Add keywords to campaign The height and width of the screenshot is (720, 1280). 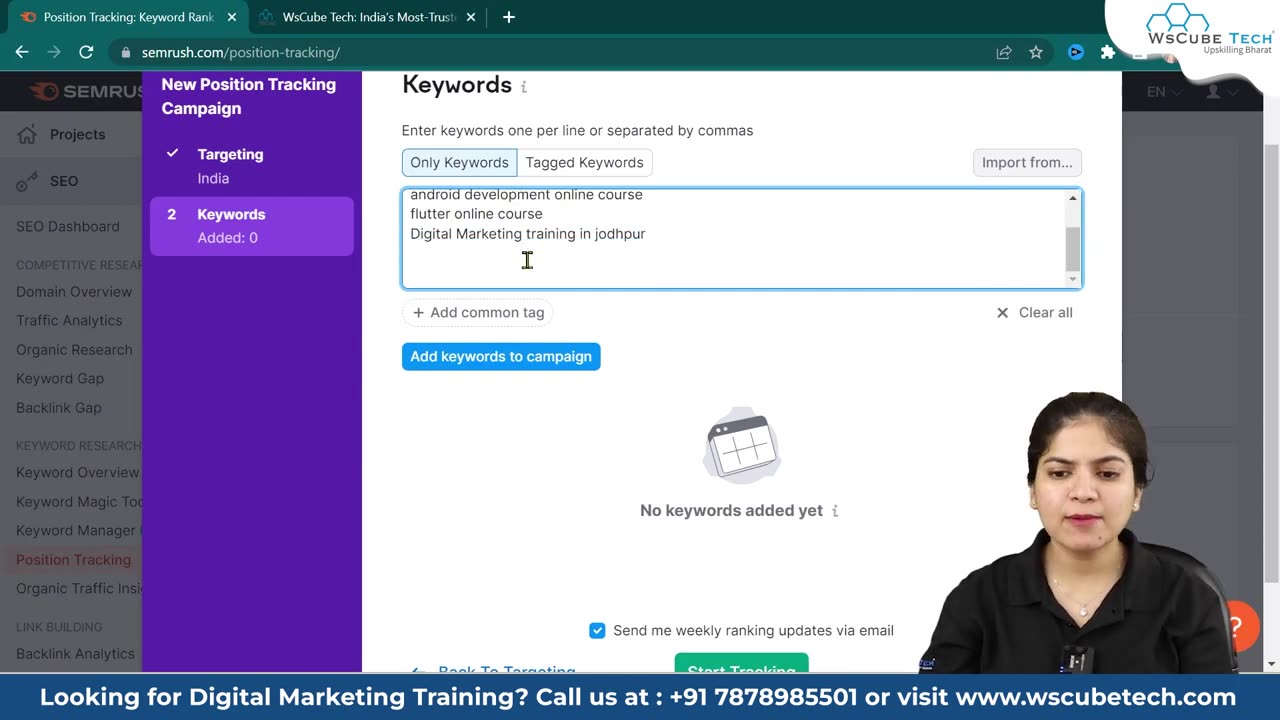click(x=501, y=356)
